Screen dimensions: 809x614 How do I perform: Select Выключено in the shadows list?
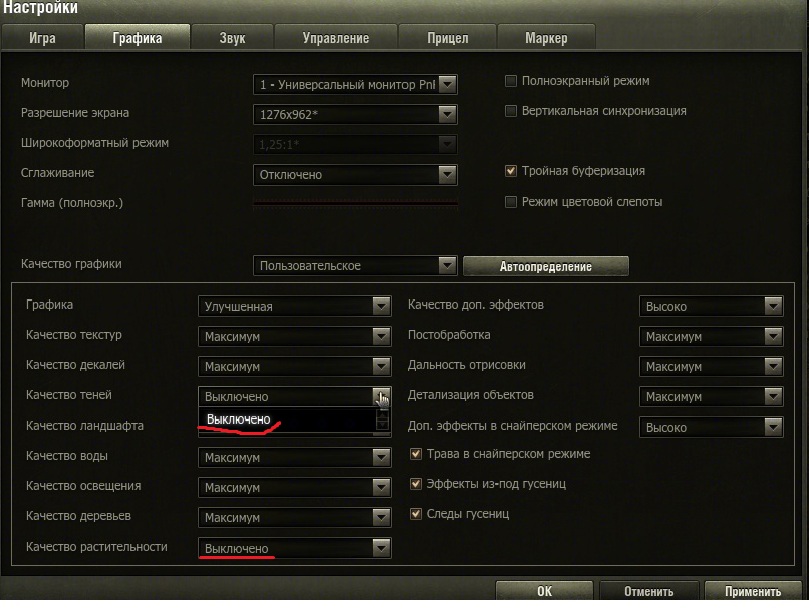(287, 419)
